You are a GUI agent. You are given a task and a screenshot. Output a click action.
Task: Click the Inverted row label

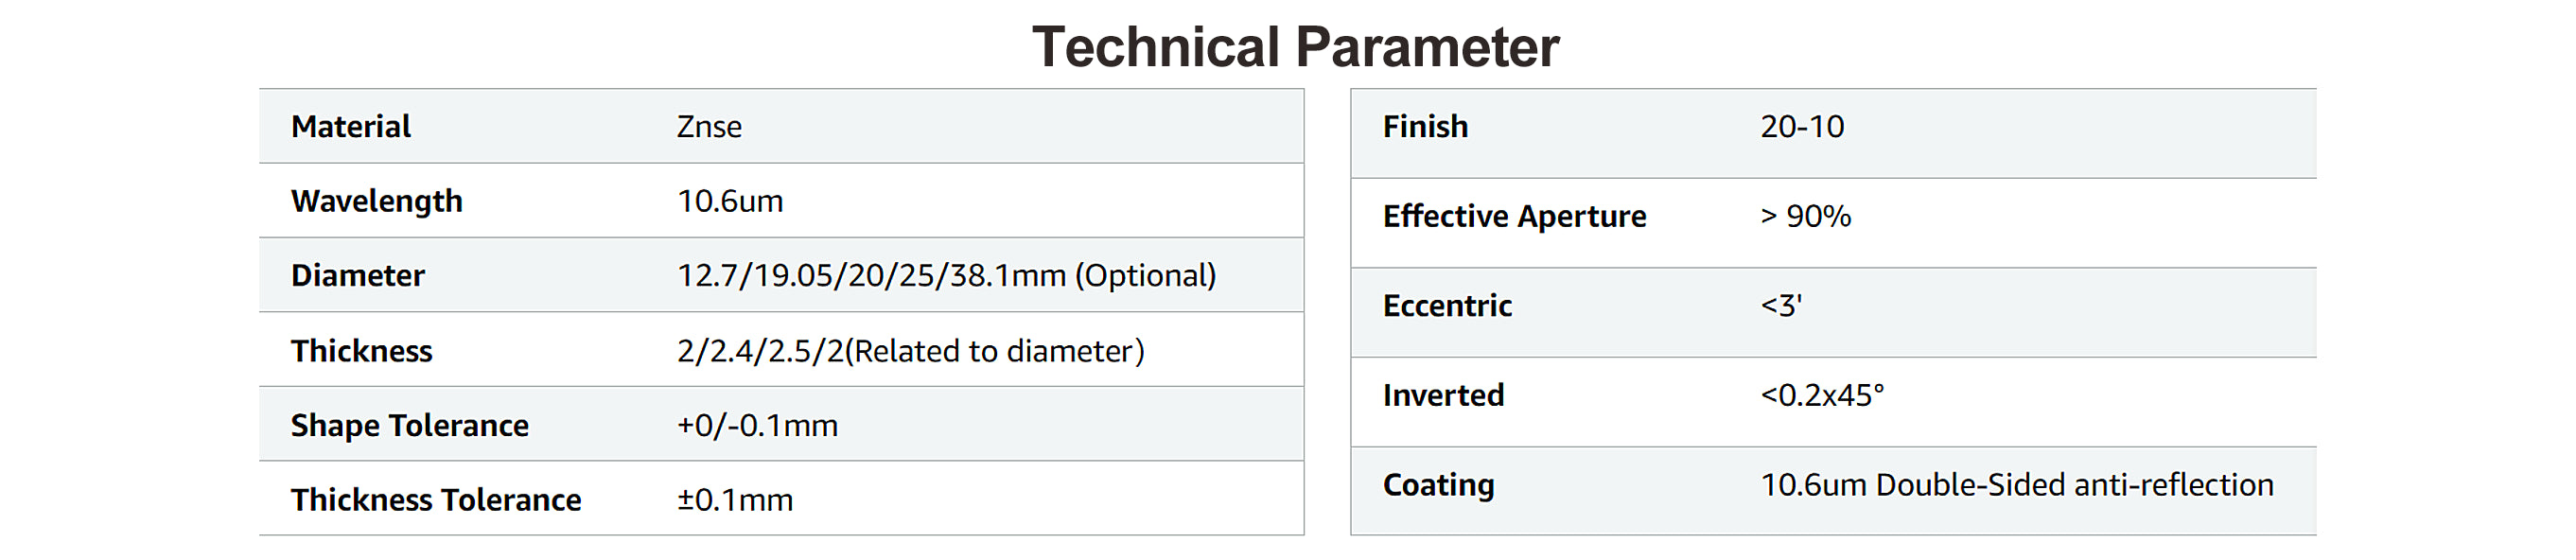click(x=1443, y=396)
